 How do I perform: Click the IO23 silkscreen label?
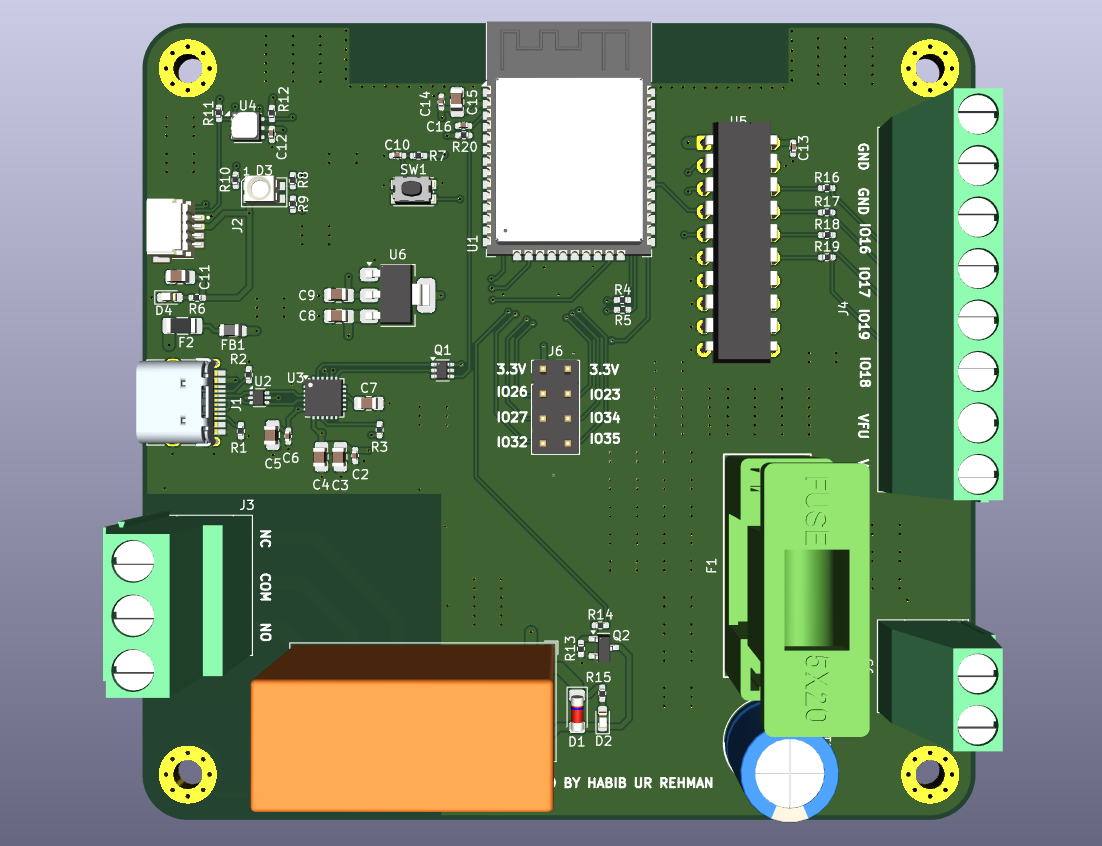pyautogui.click(x=604, y=394)
